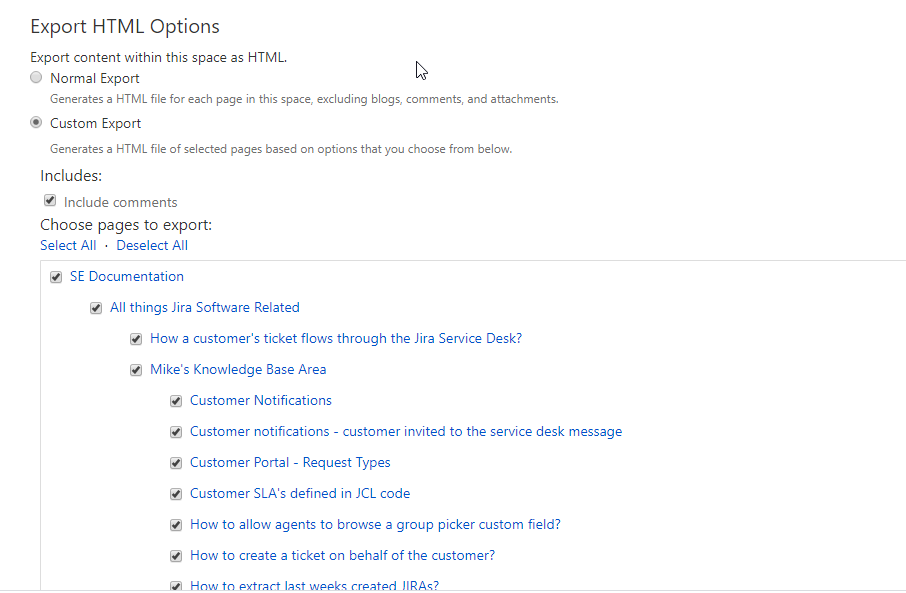Open the SE Documentation page link
The image size is (906, 593).
tap(127, 276)
